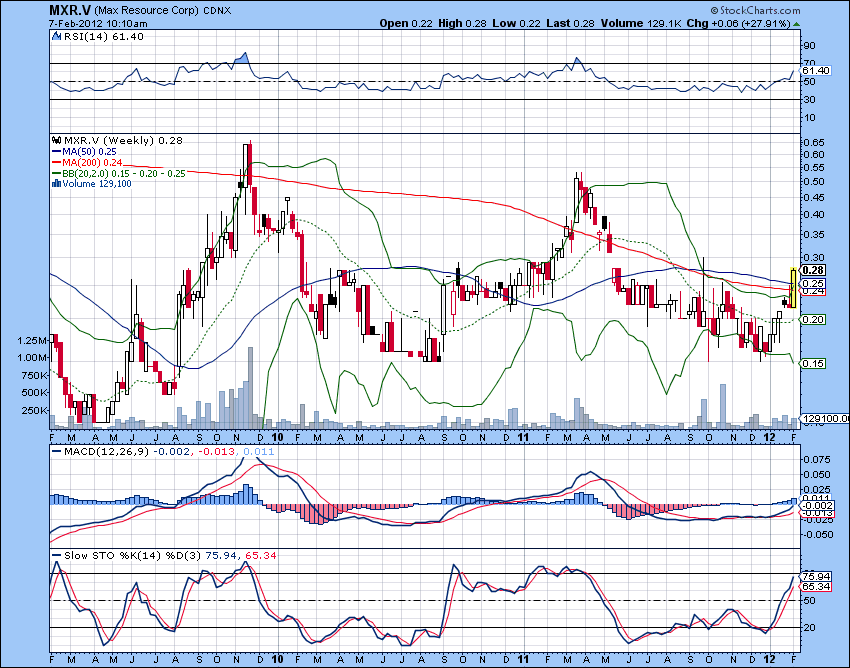Click the 129100.00 volume tag
Image resolution: width=850 pixels, height=668 pixels.
[x=825, y=419]
